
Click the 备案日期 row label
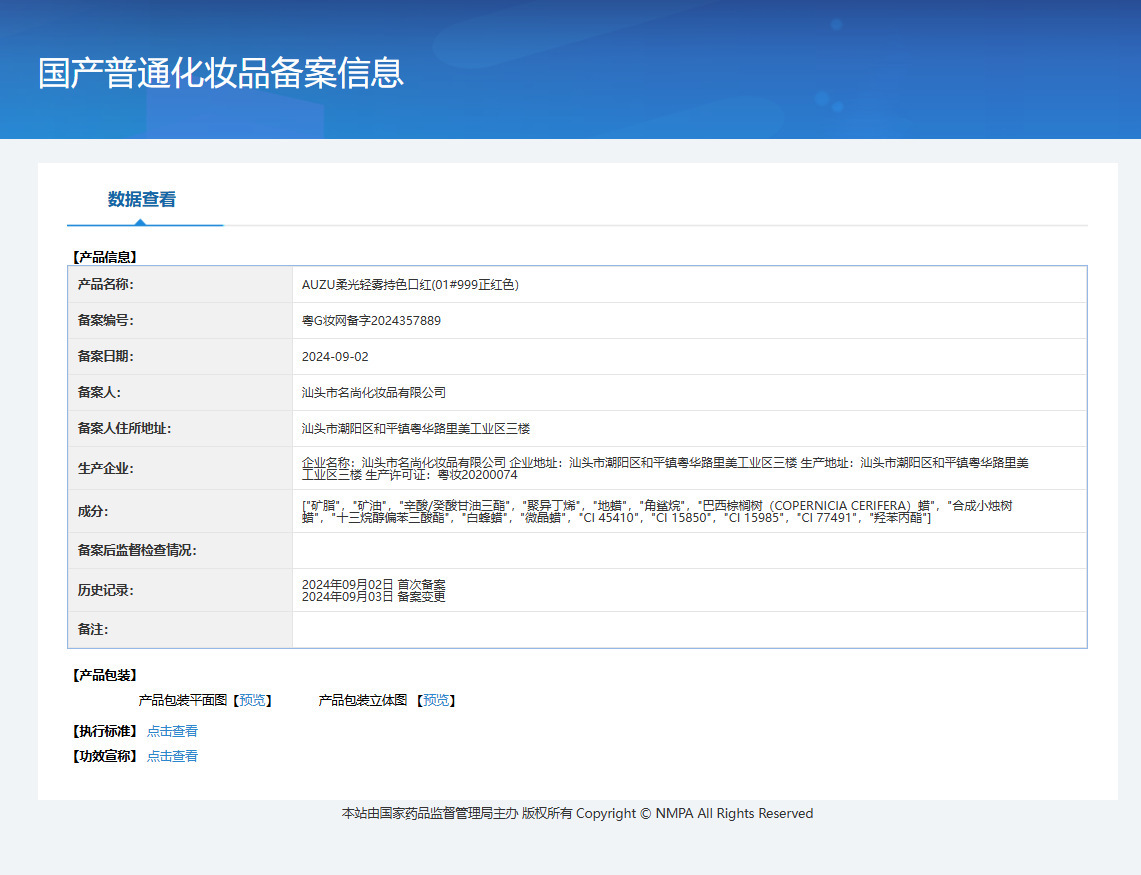(x=106, y=357)
